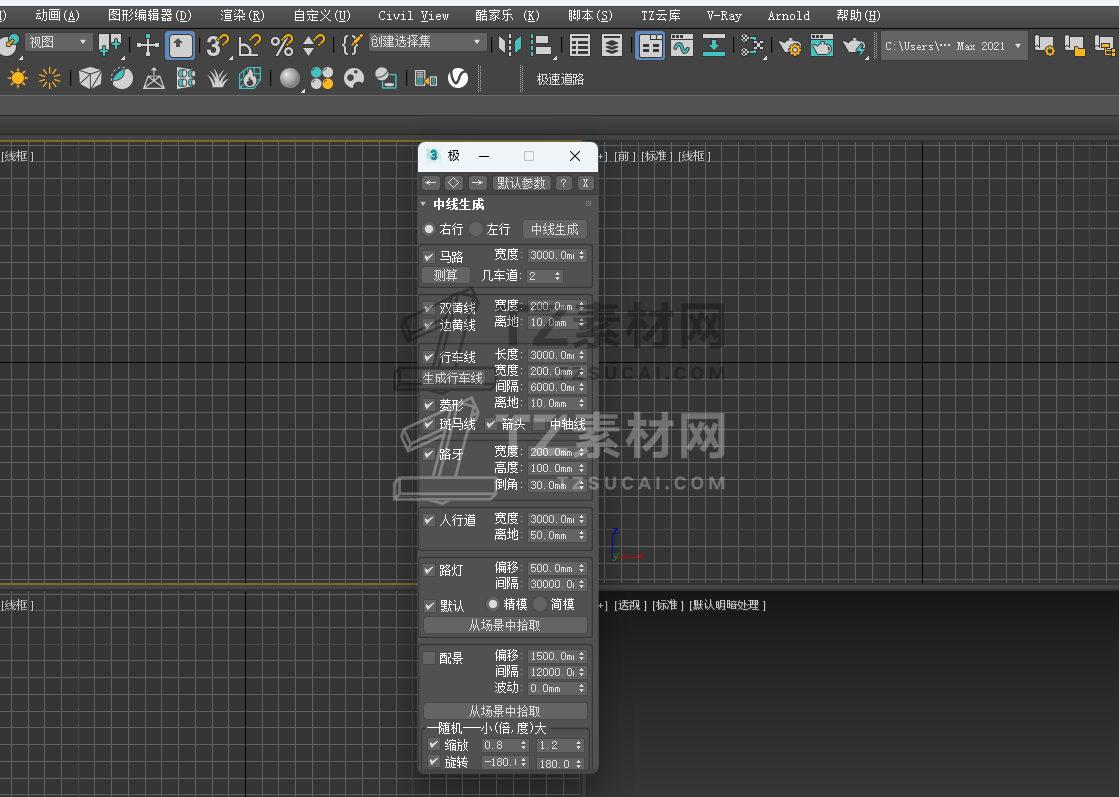This screenshot has width=1119, height=797.
Task: Open the 帮助(H) menu
Action: coord(858,15)
